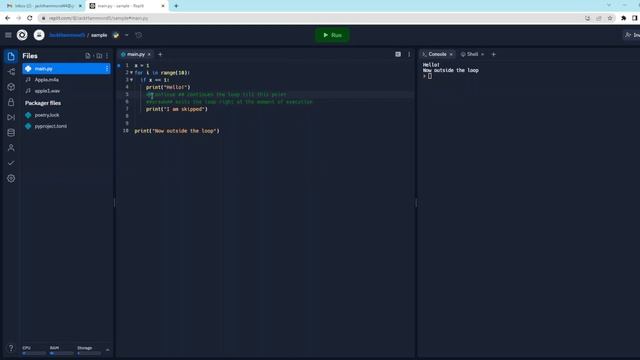
Task: Select main.py in file list
Action: tap(66, 69)
